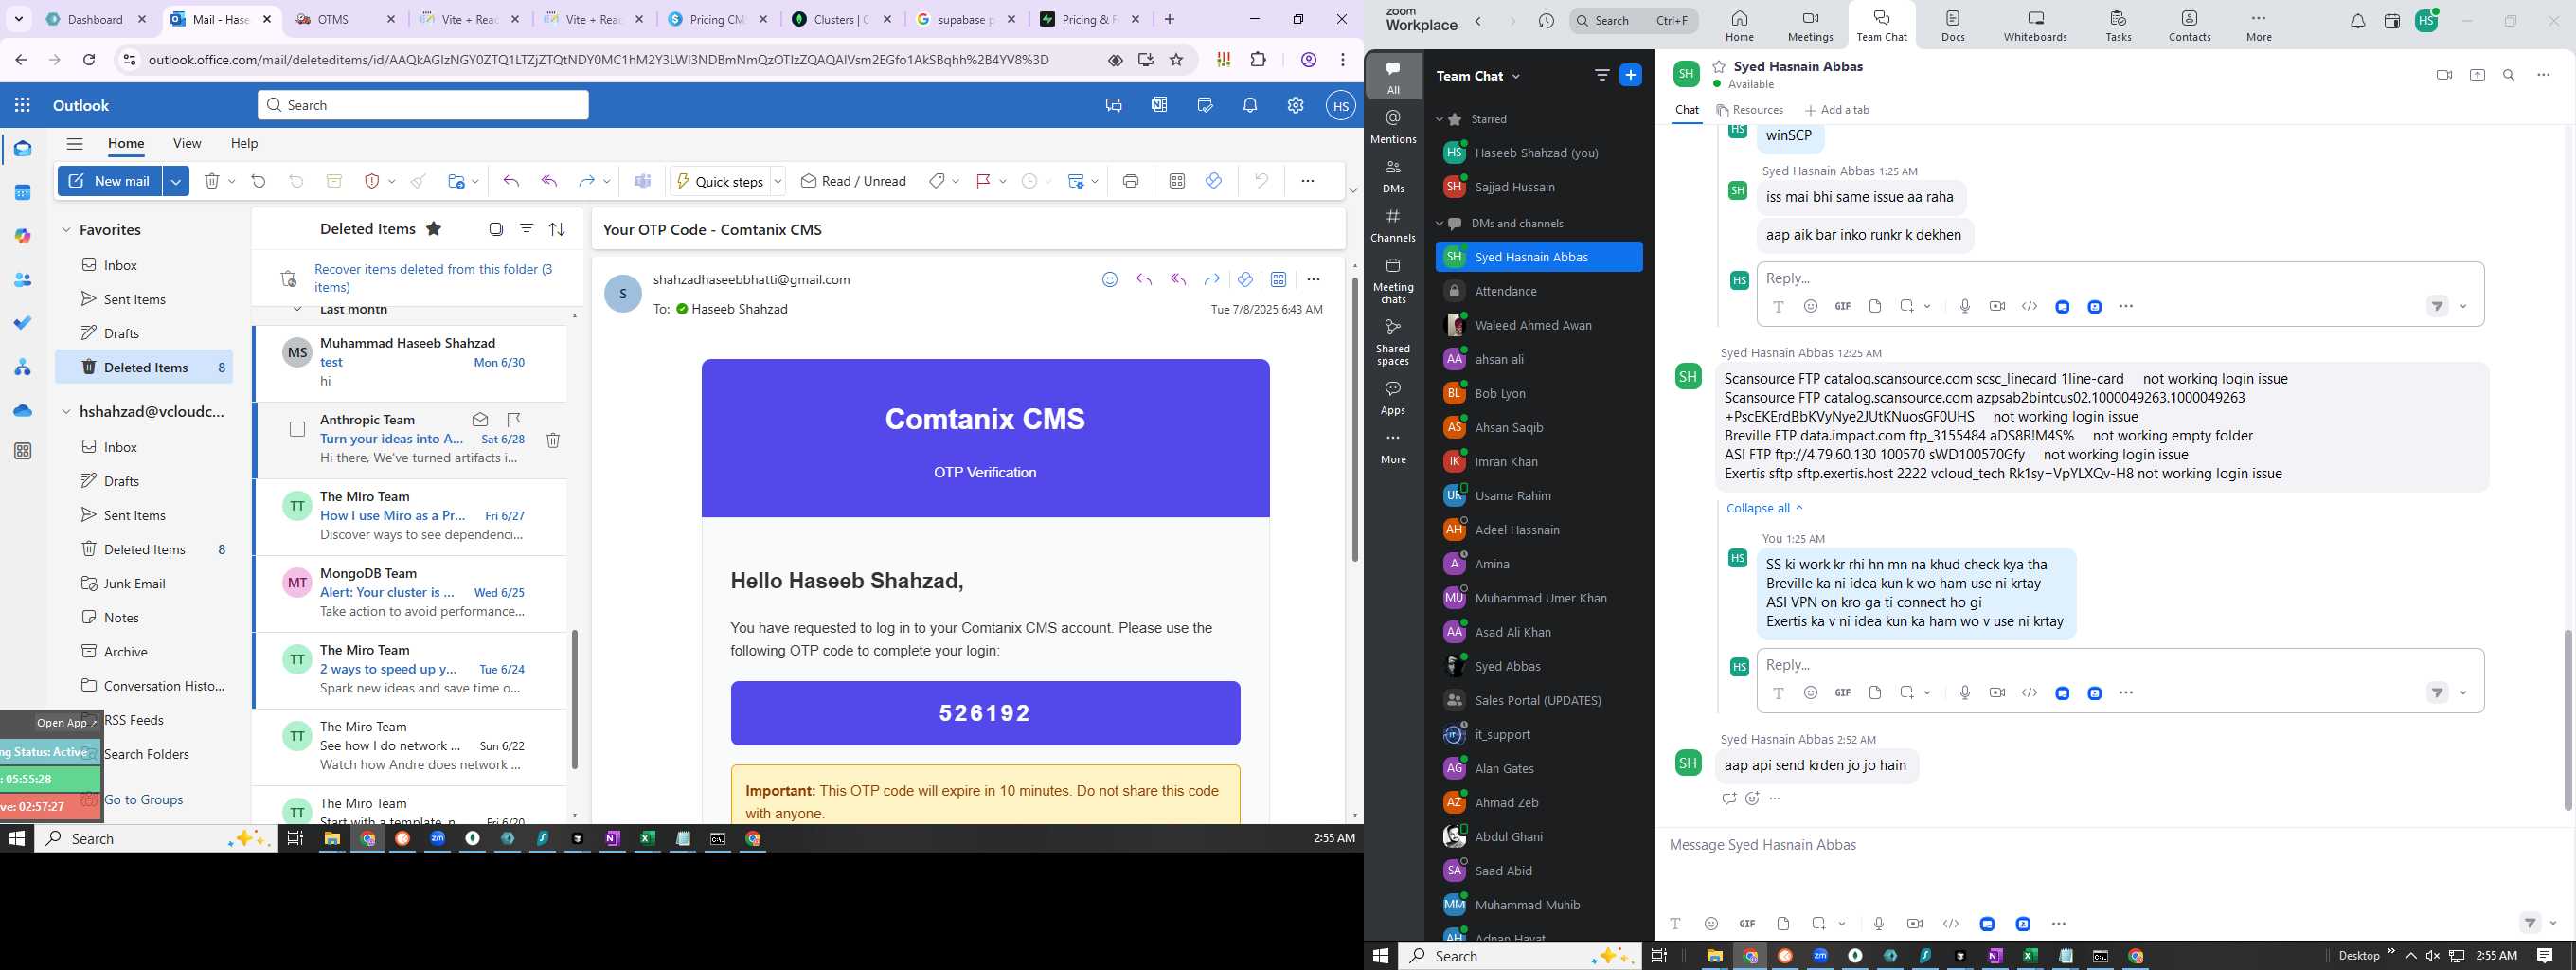Viewport: 2576px width, 970px height.
Task: Toggle Outlook navigation pane hamburger
Action: pos(74,143)
